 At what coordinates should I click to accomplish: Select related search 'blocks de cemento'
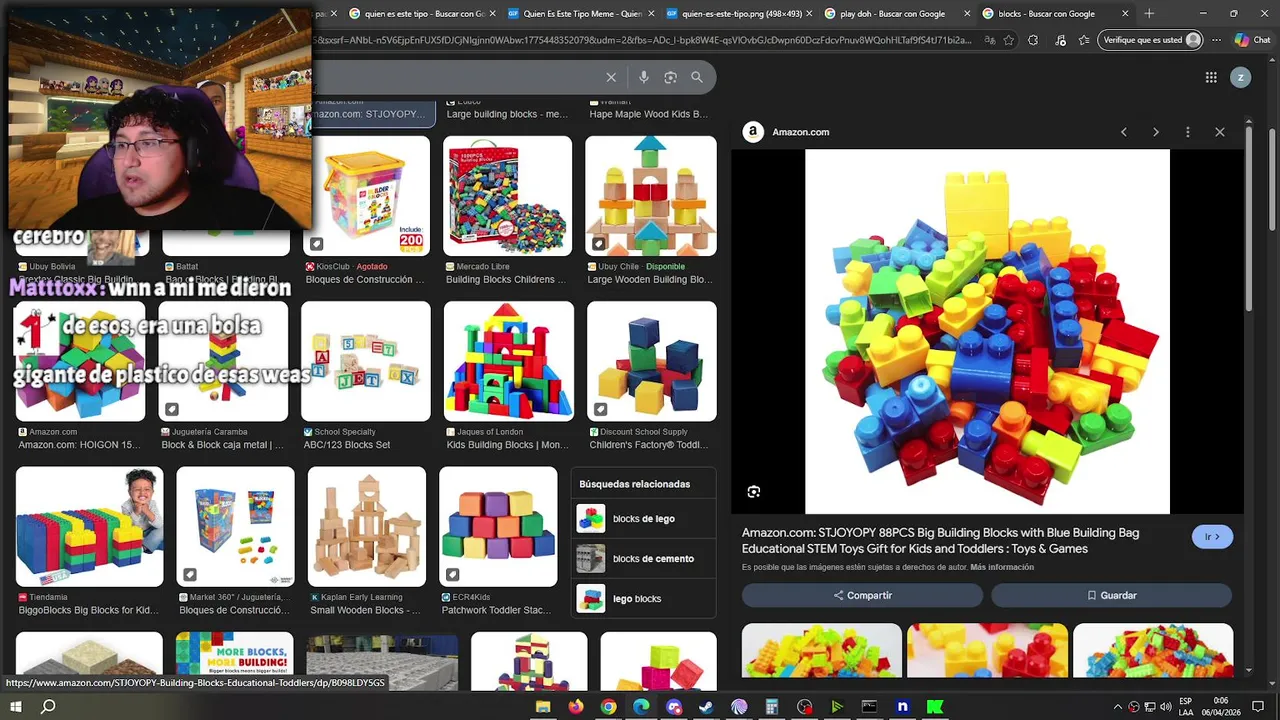coord(643,559)
